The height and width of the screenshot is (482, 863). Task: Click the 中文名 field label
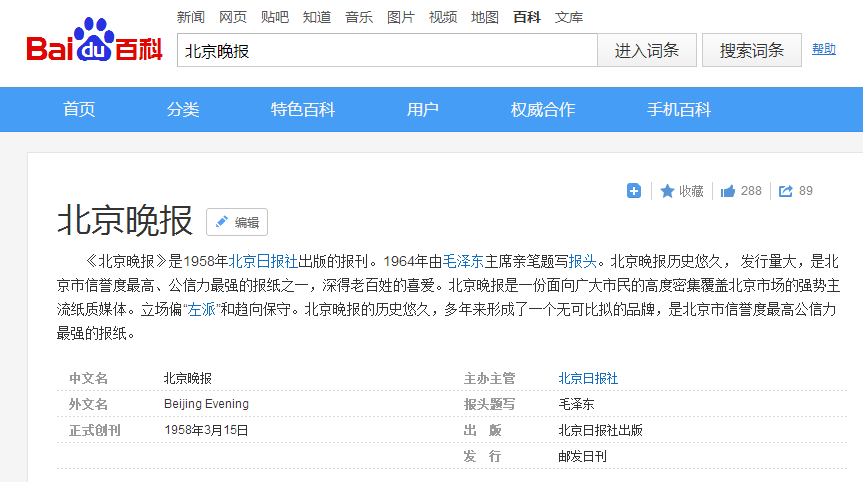pyautogui.click(x=88, y=379)
